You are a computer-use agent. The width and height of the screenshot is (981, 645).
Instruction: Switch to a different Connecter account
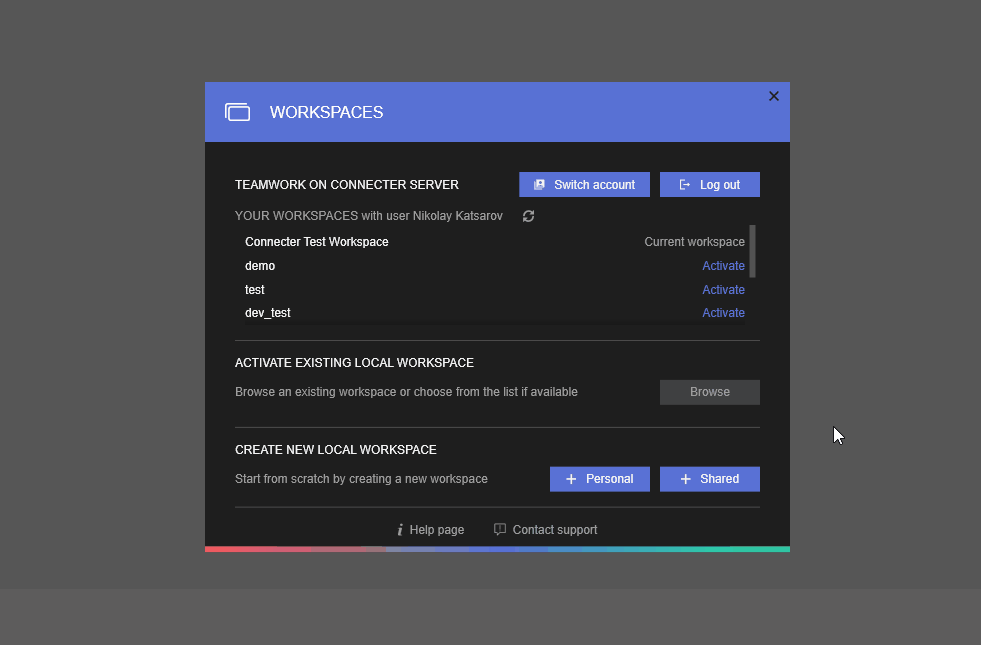[x=584, y=184]
